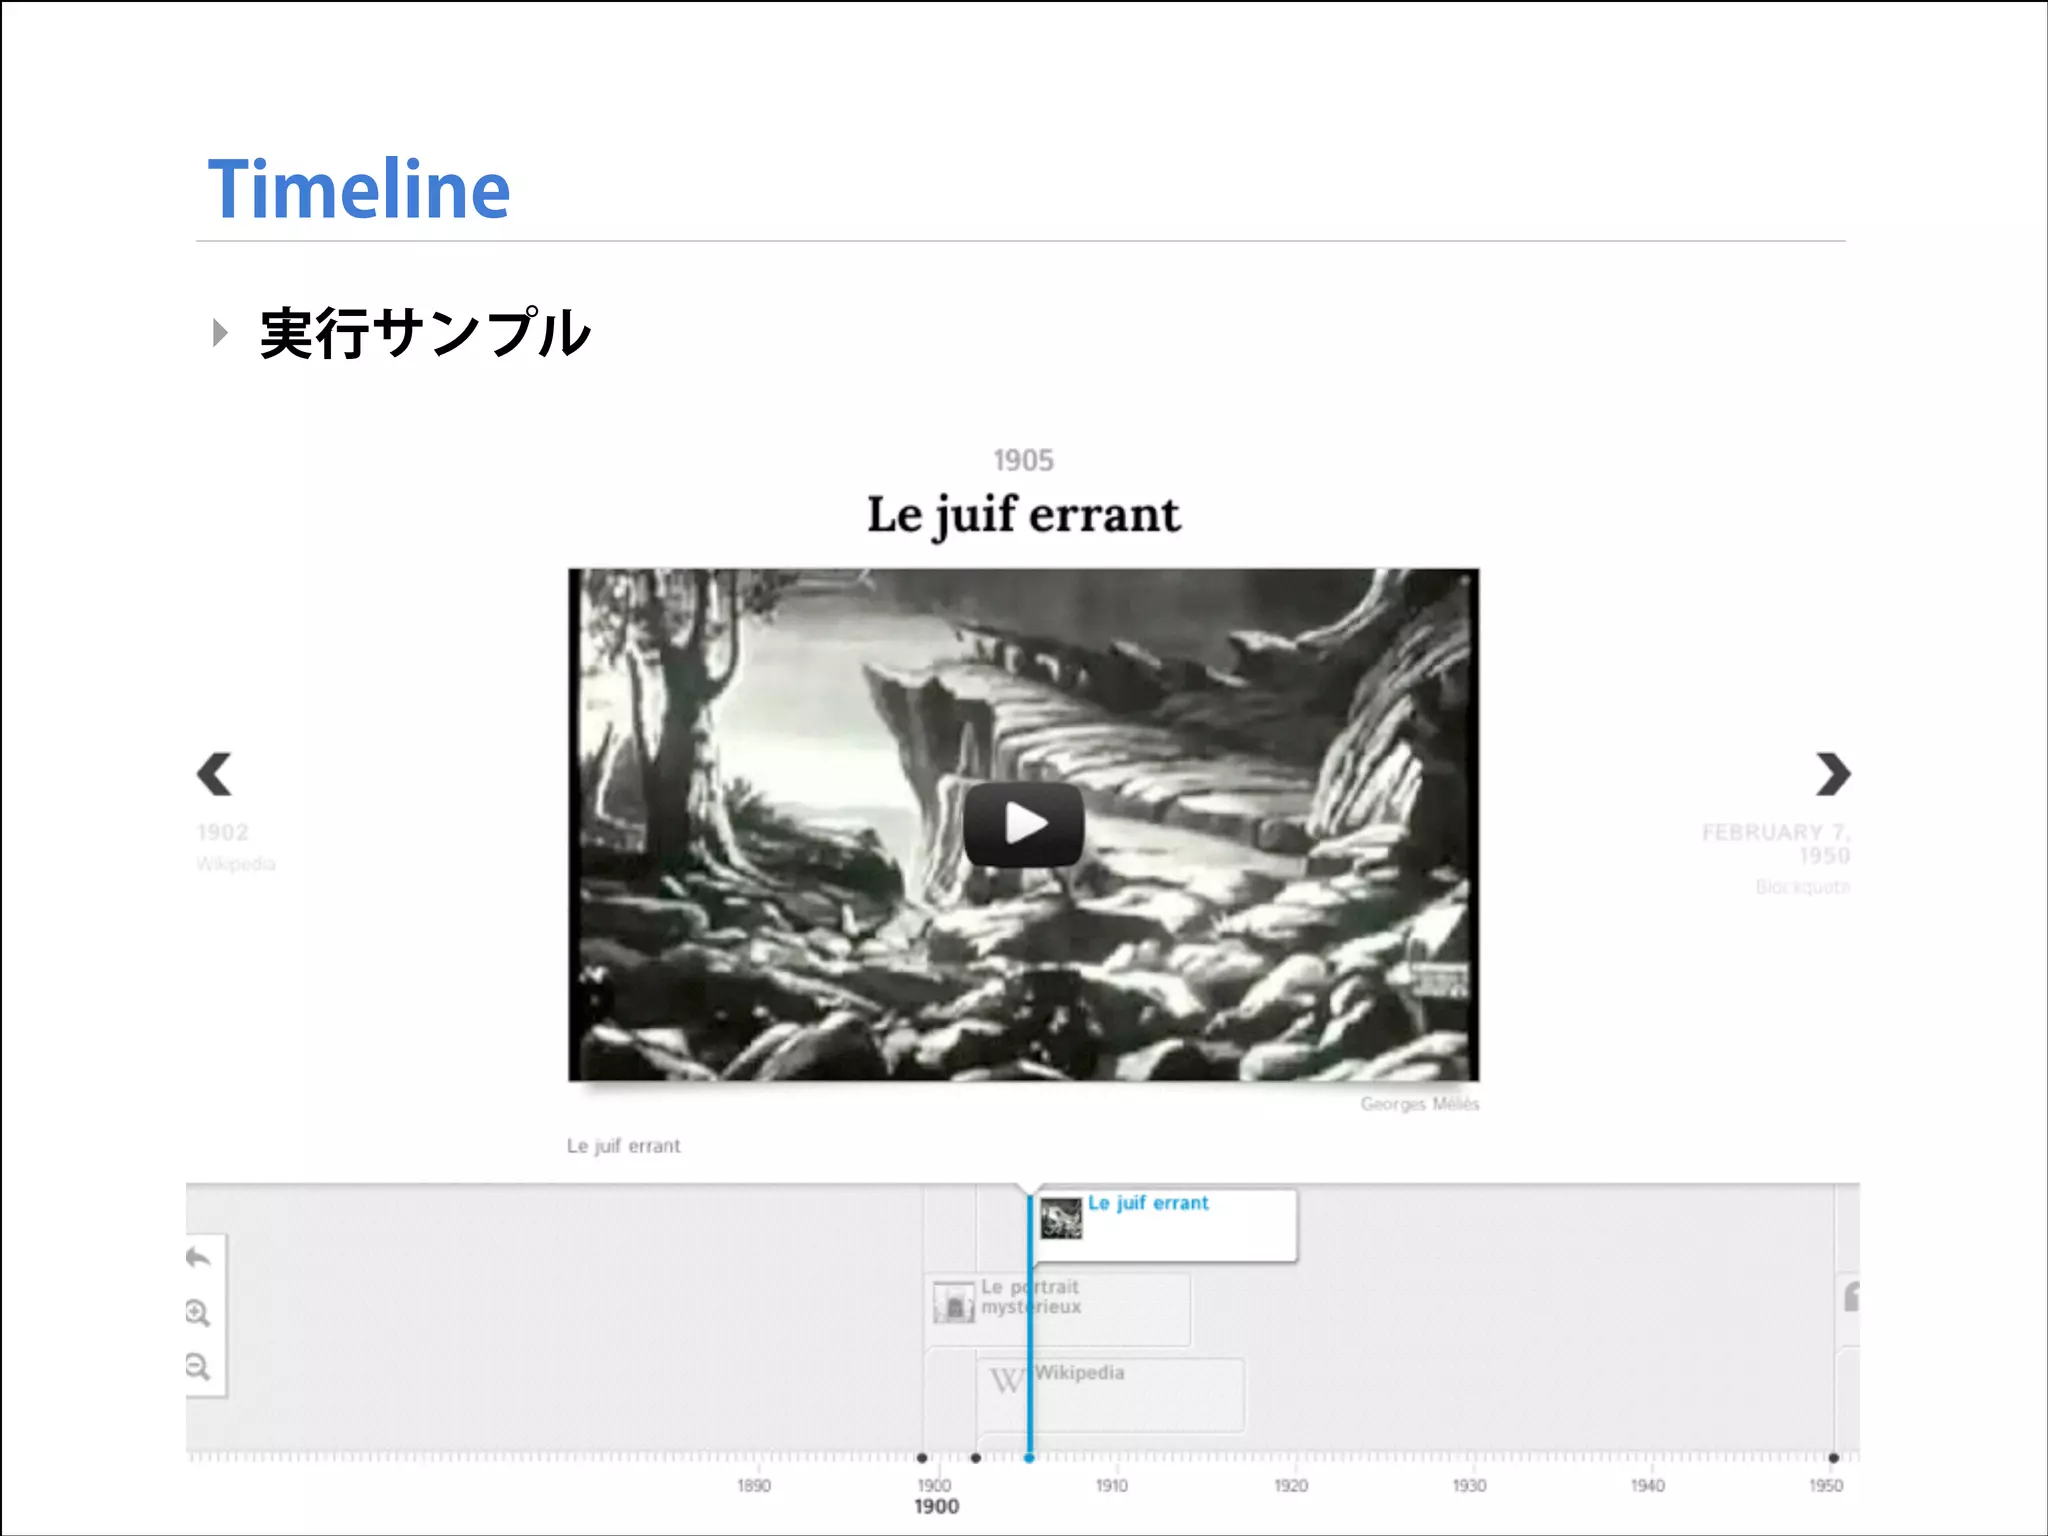Click the Le juif errant flag thumbnail

coord(1061,1218)
